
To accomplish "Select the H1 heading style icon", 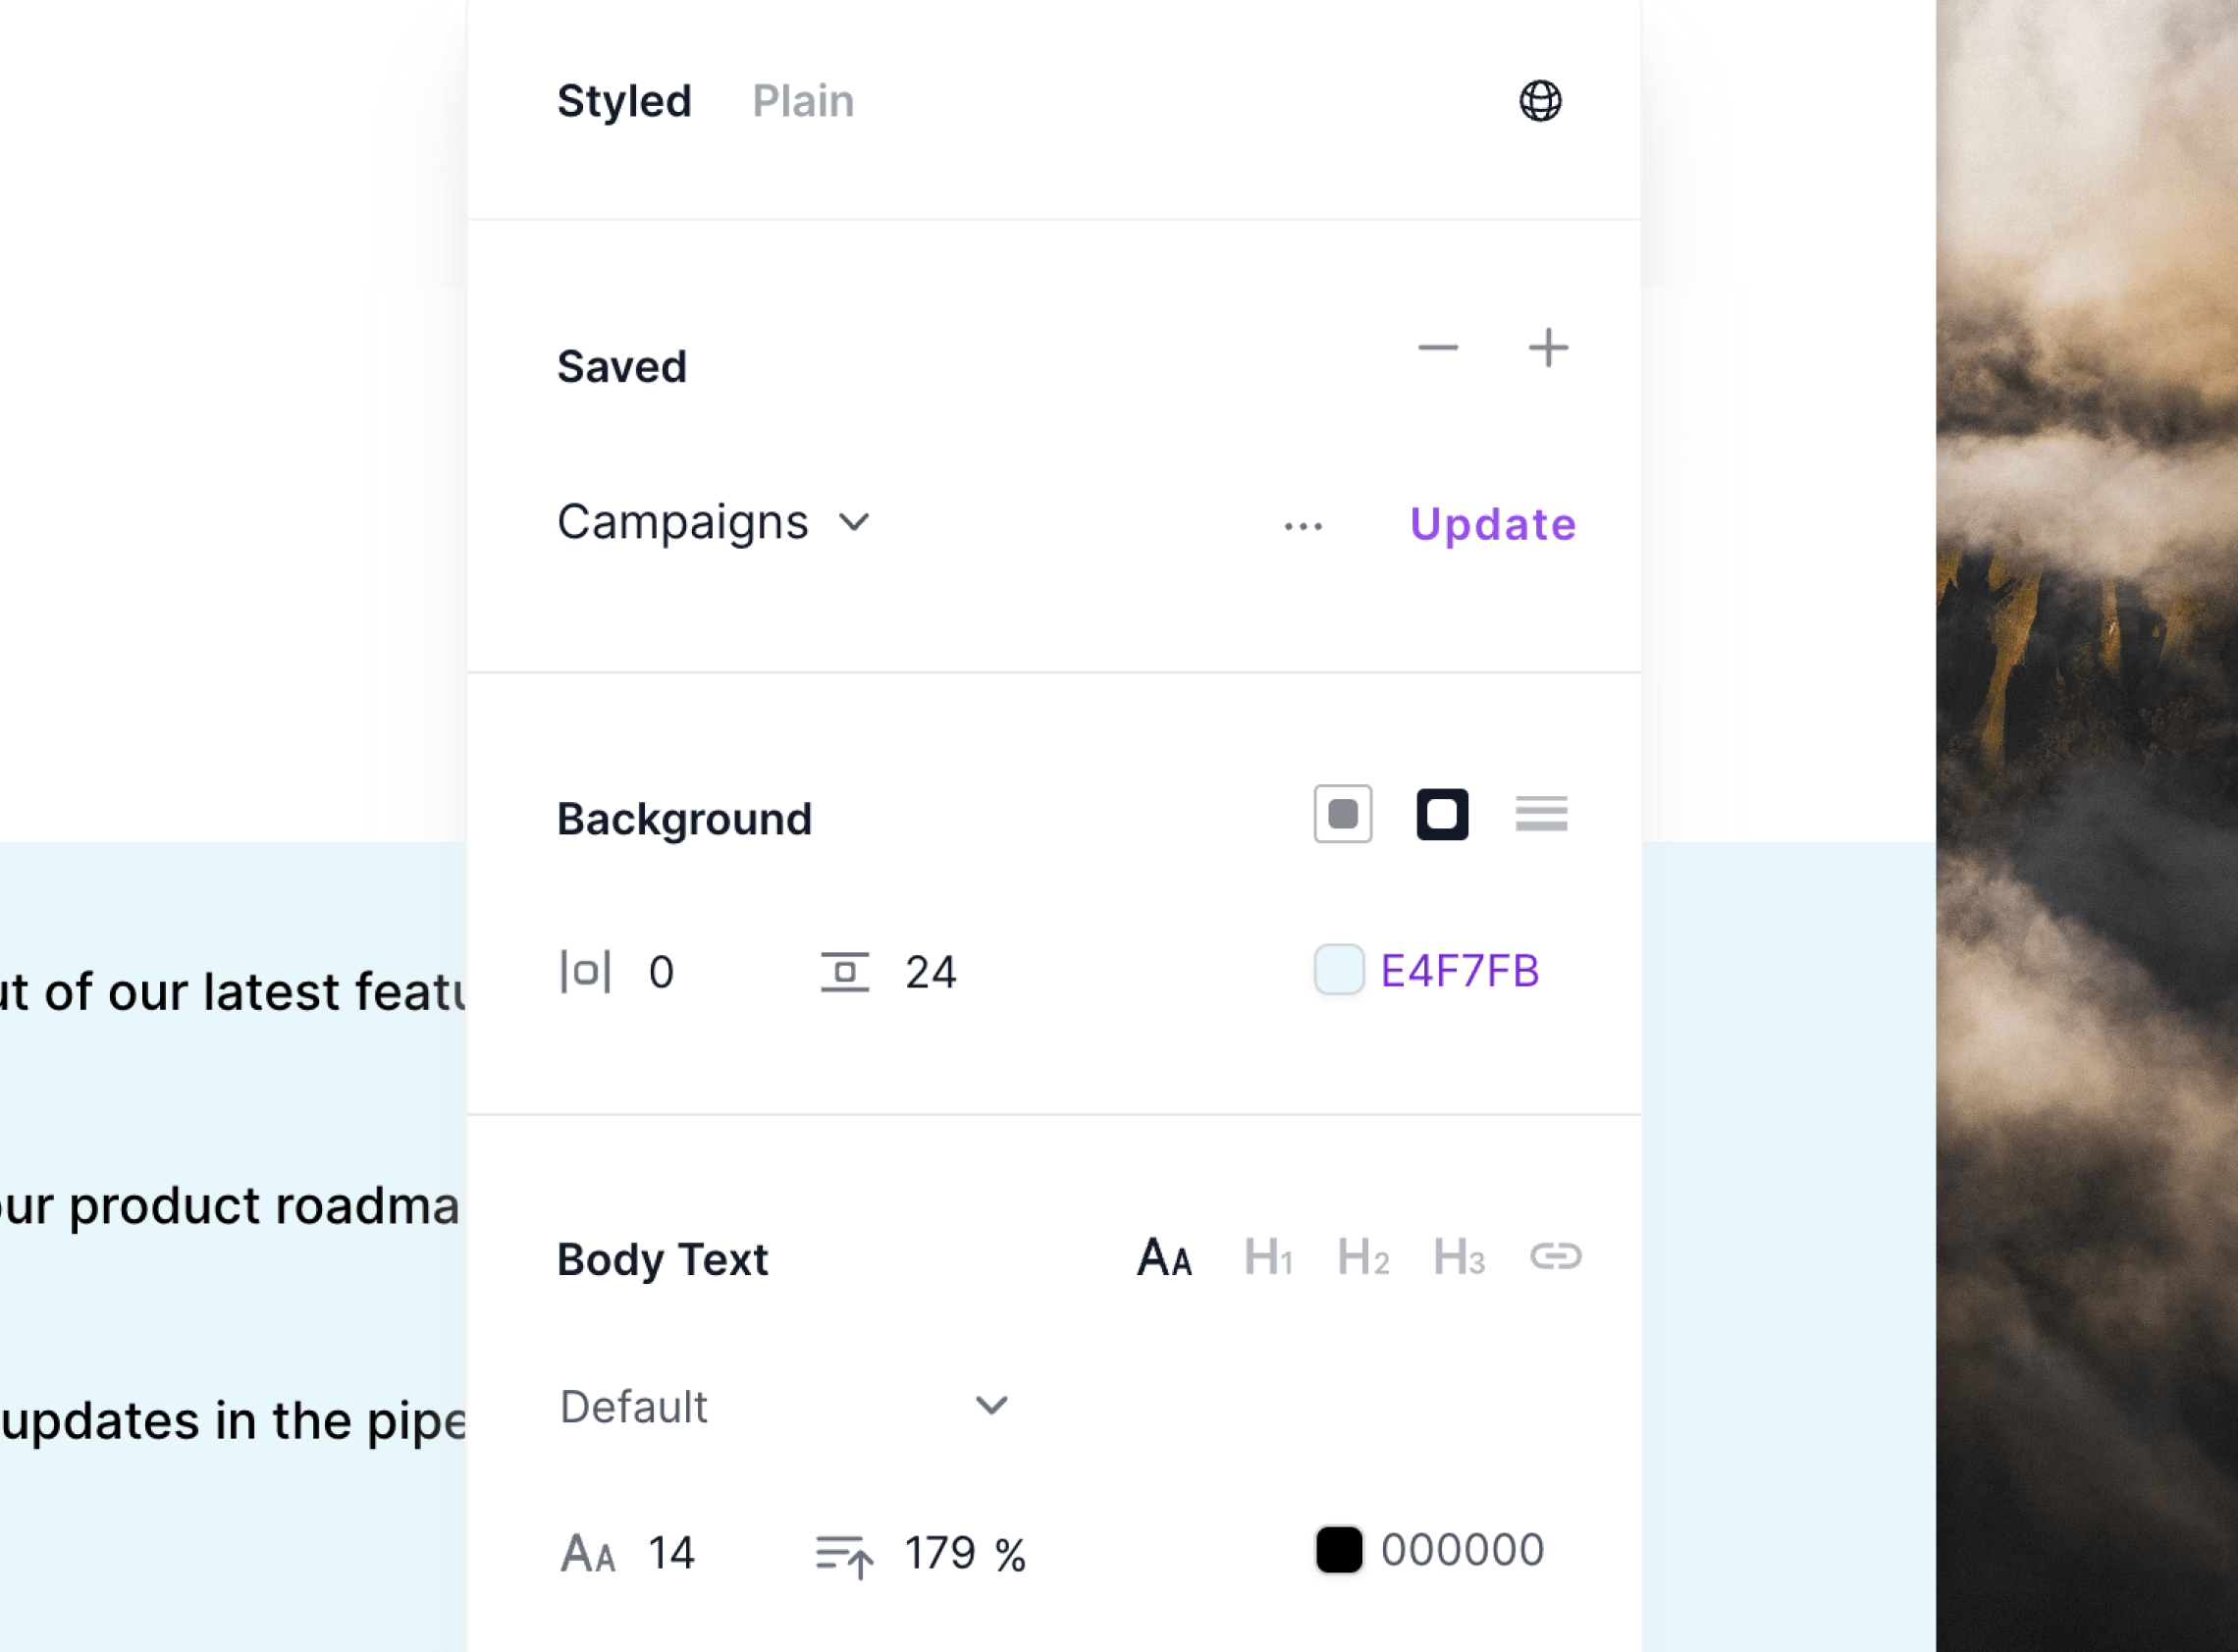I will [1268, 1257].
